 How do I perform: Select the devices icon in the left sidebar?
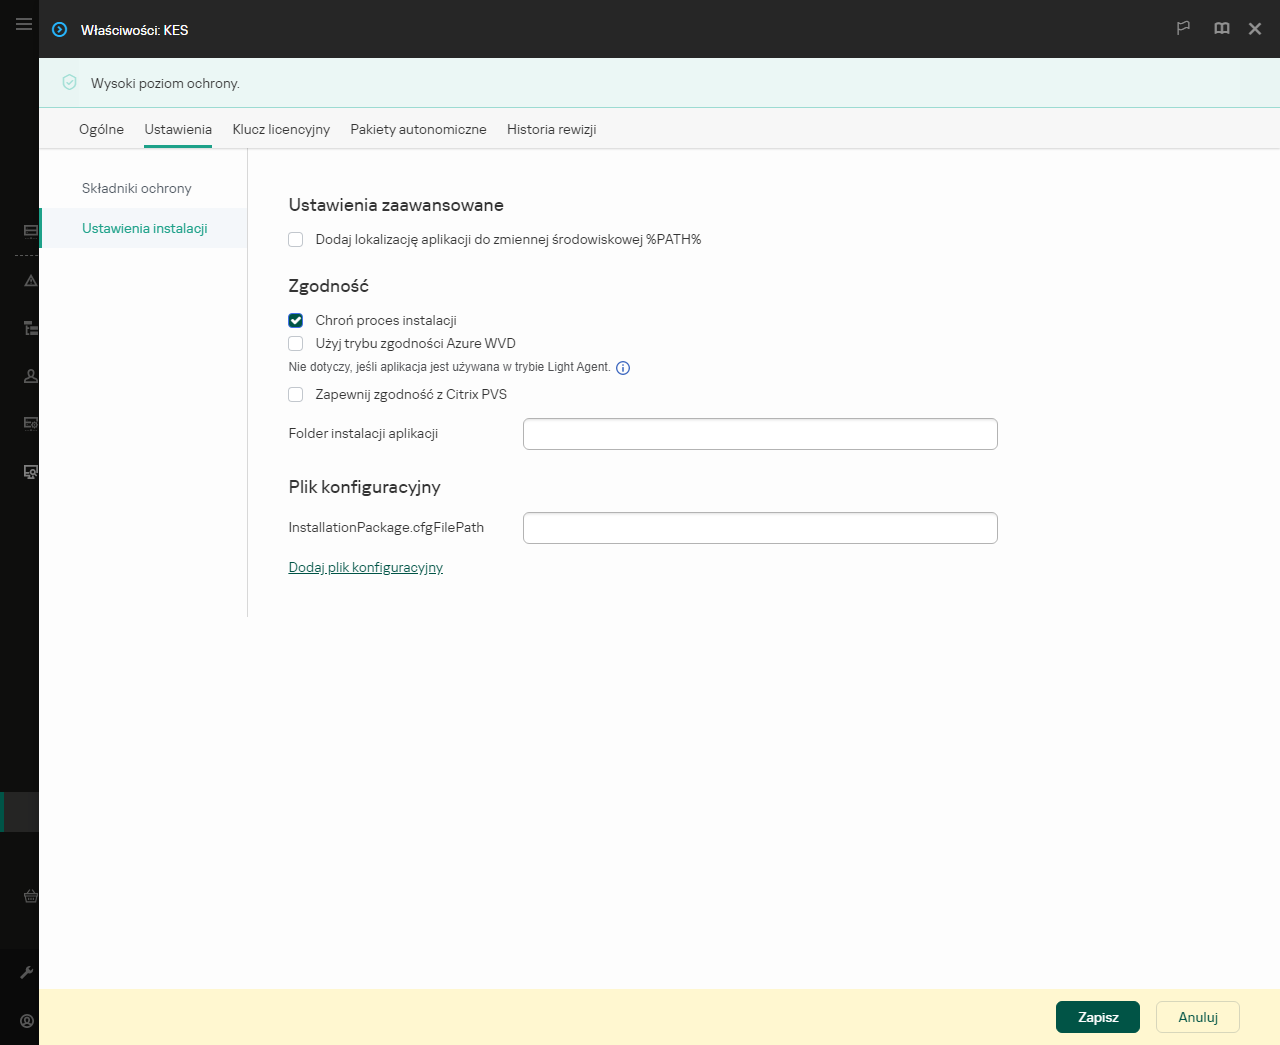[29, 230]
